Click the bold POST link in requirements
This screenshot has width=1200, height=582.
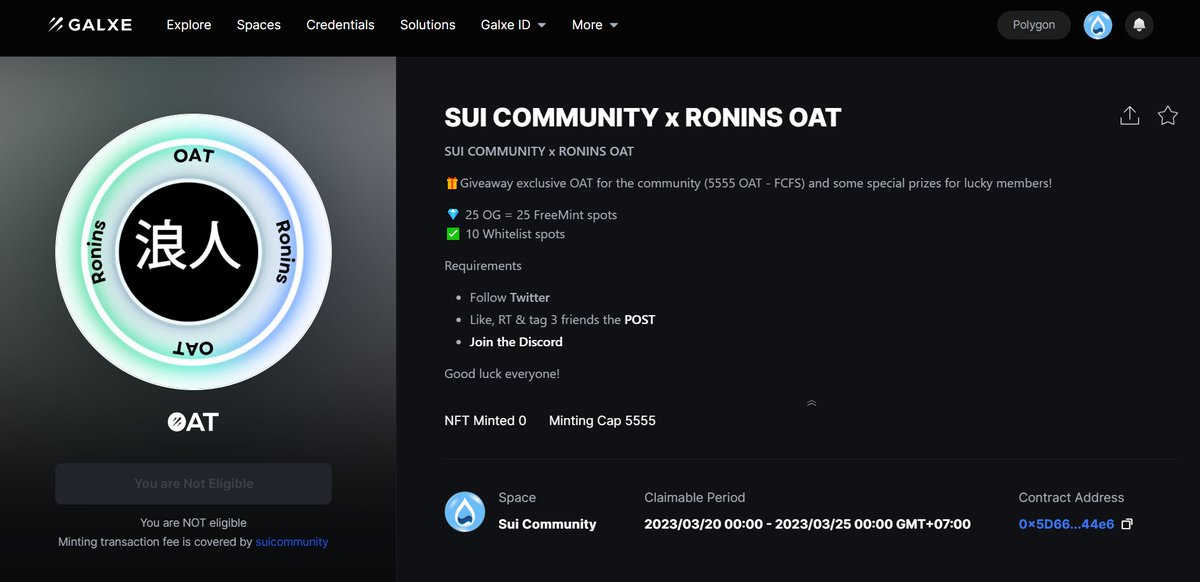(641, 319)
